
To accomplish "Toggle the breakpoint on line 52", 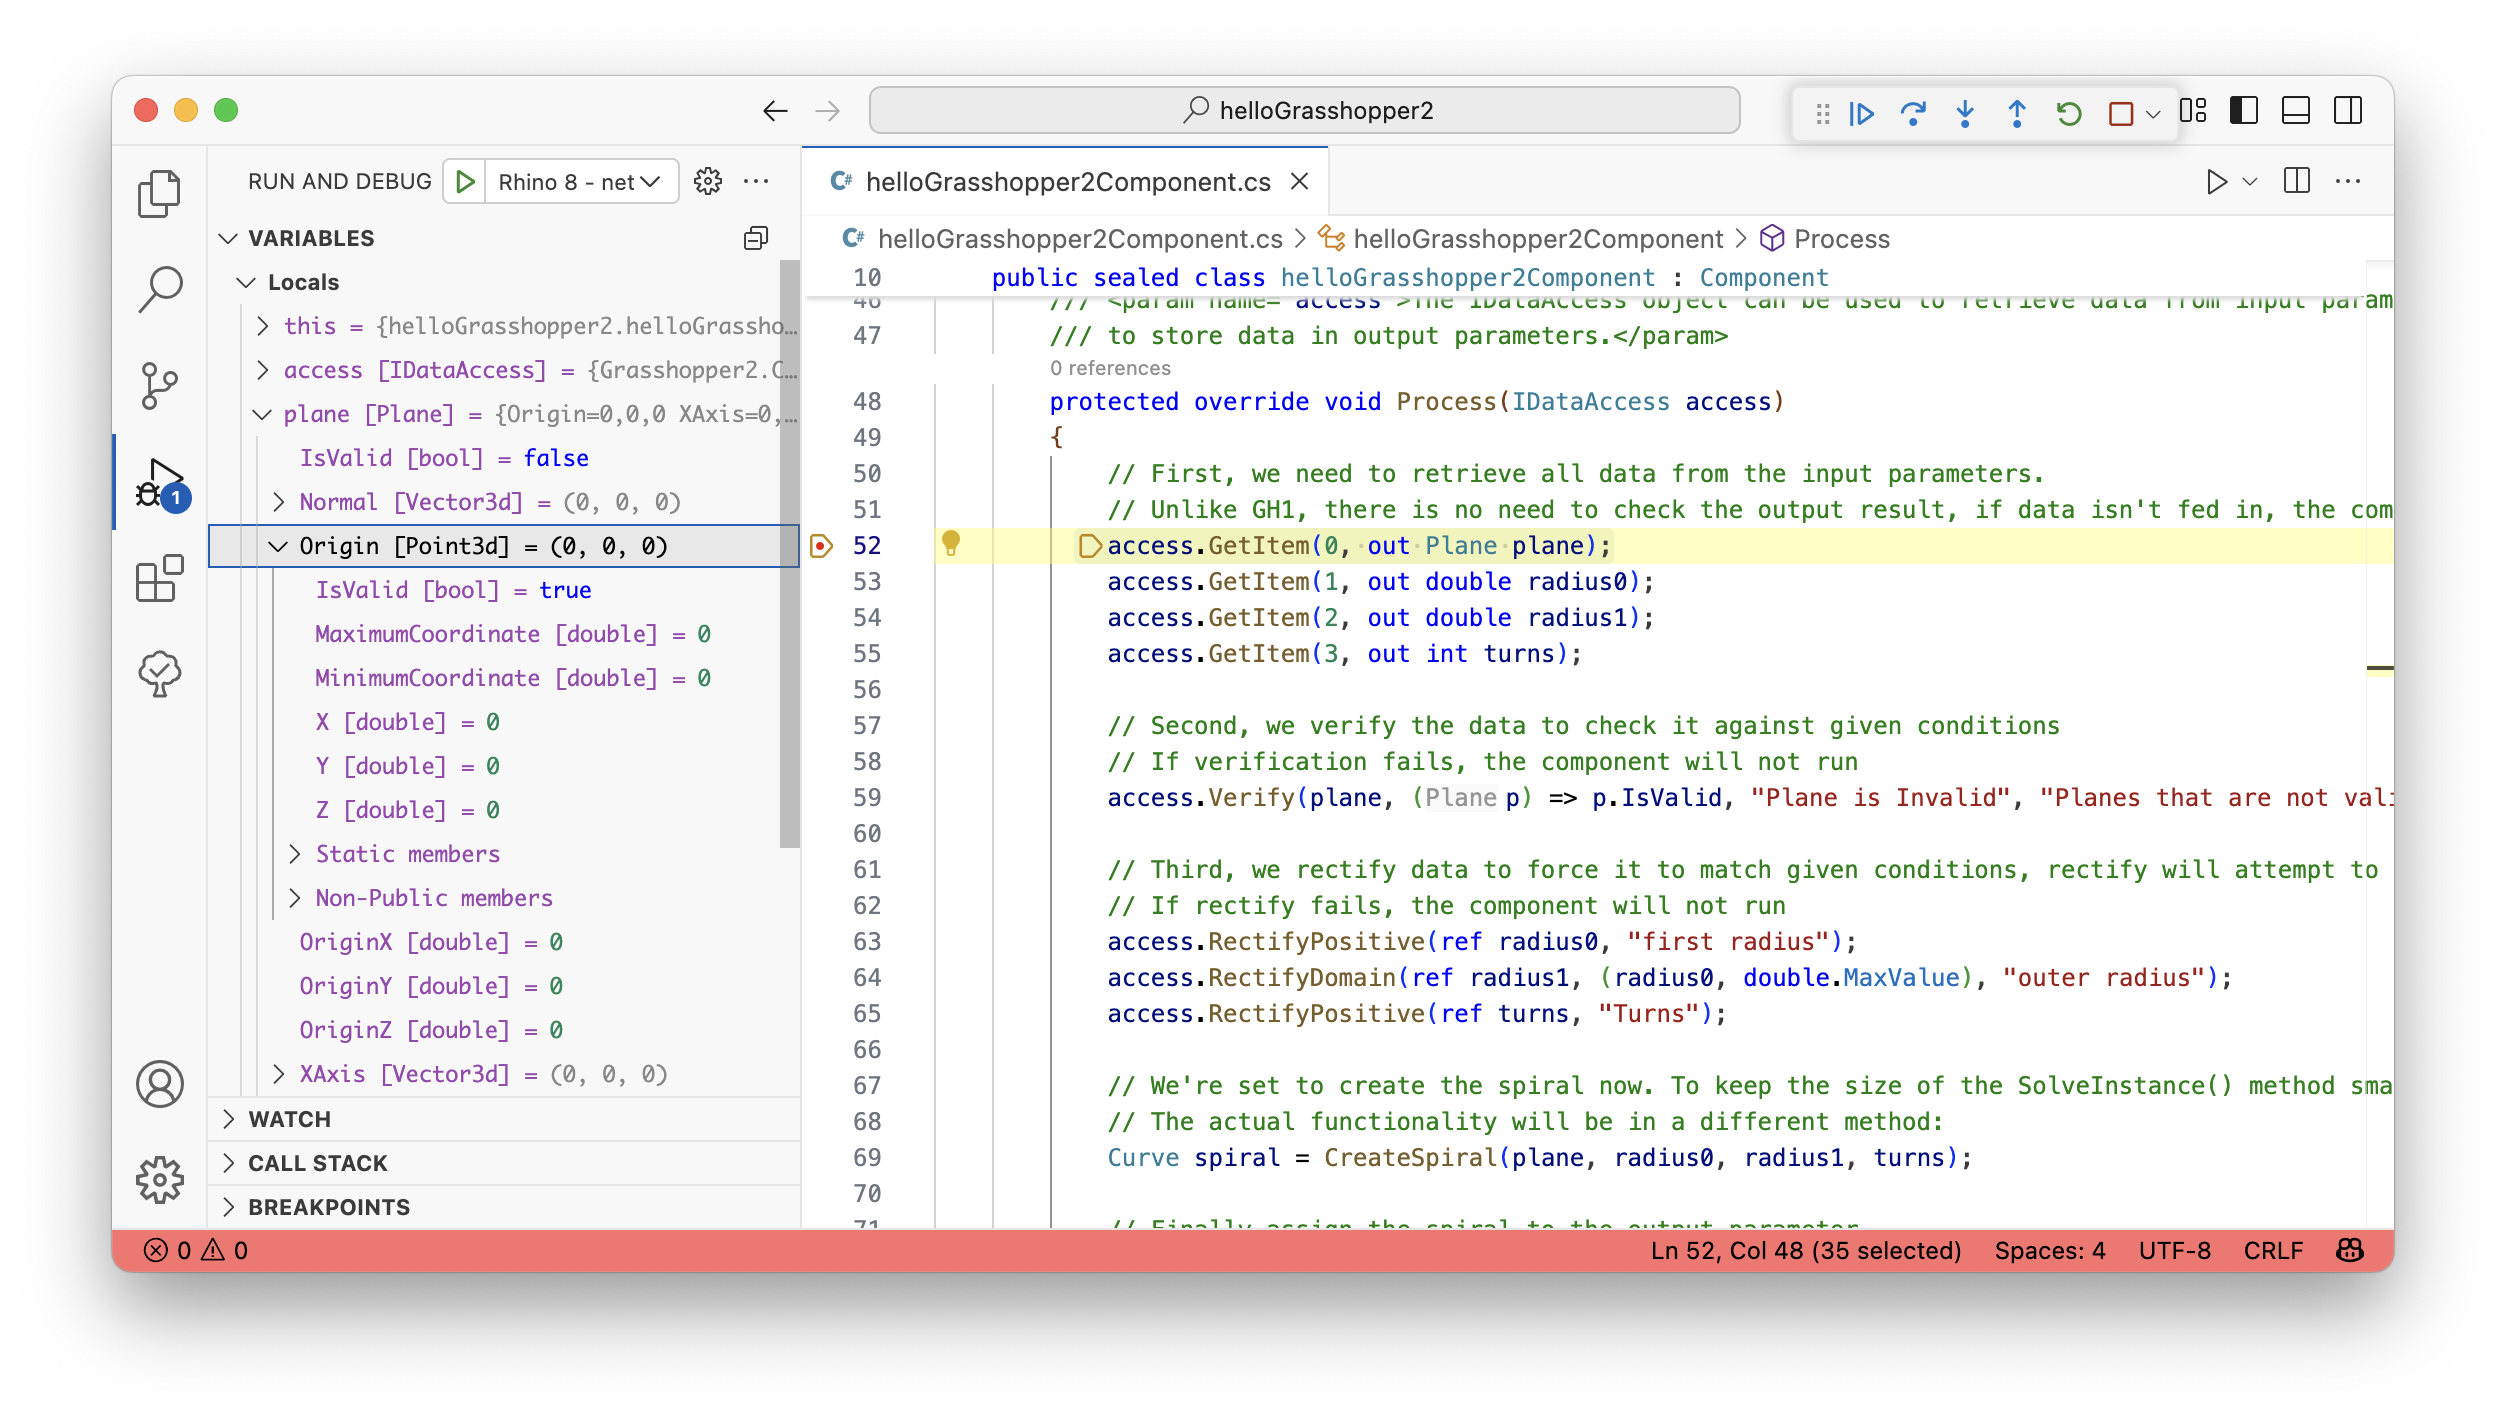I will pos(821,546).
